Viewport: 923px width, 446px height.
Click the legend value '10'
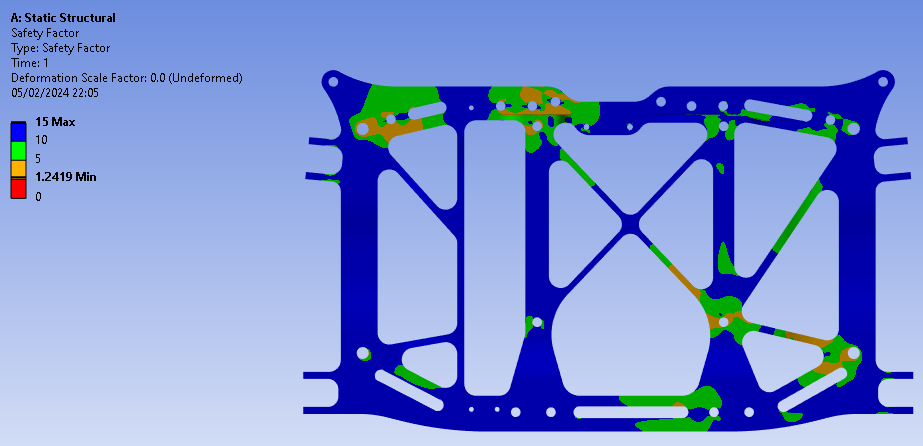(x=41, y=140)
